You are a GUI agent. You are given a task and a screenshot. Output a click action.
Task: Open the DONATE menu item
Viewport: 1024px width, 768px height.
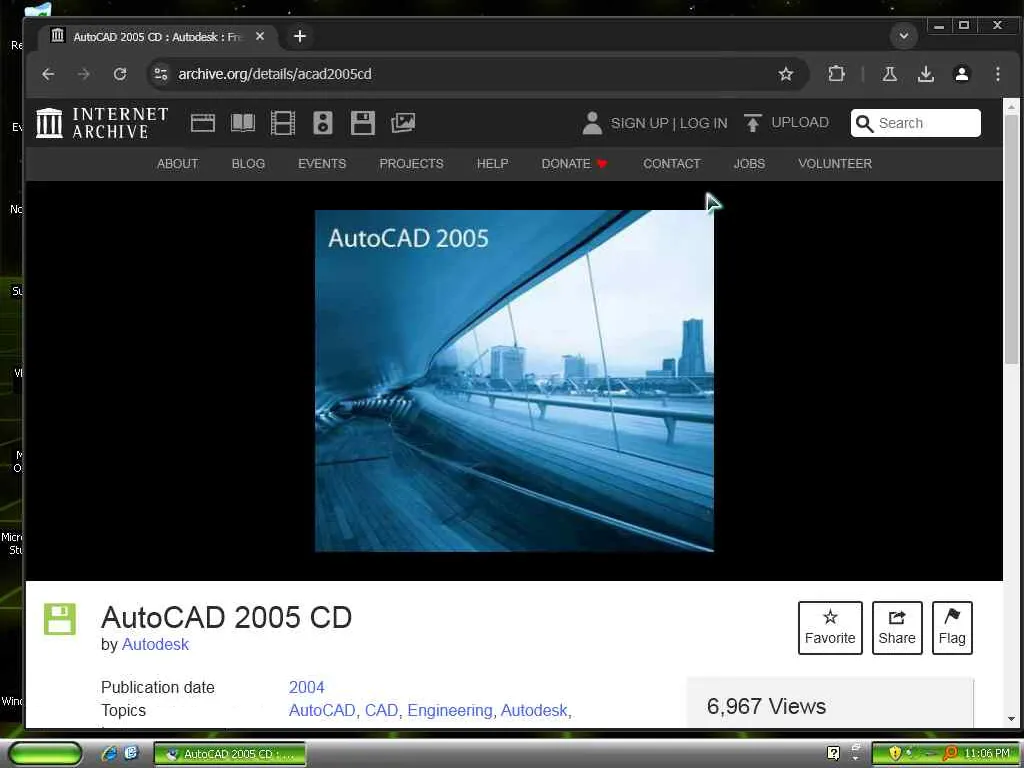tap(574, 164)
